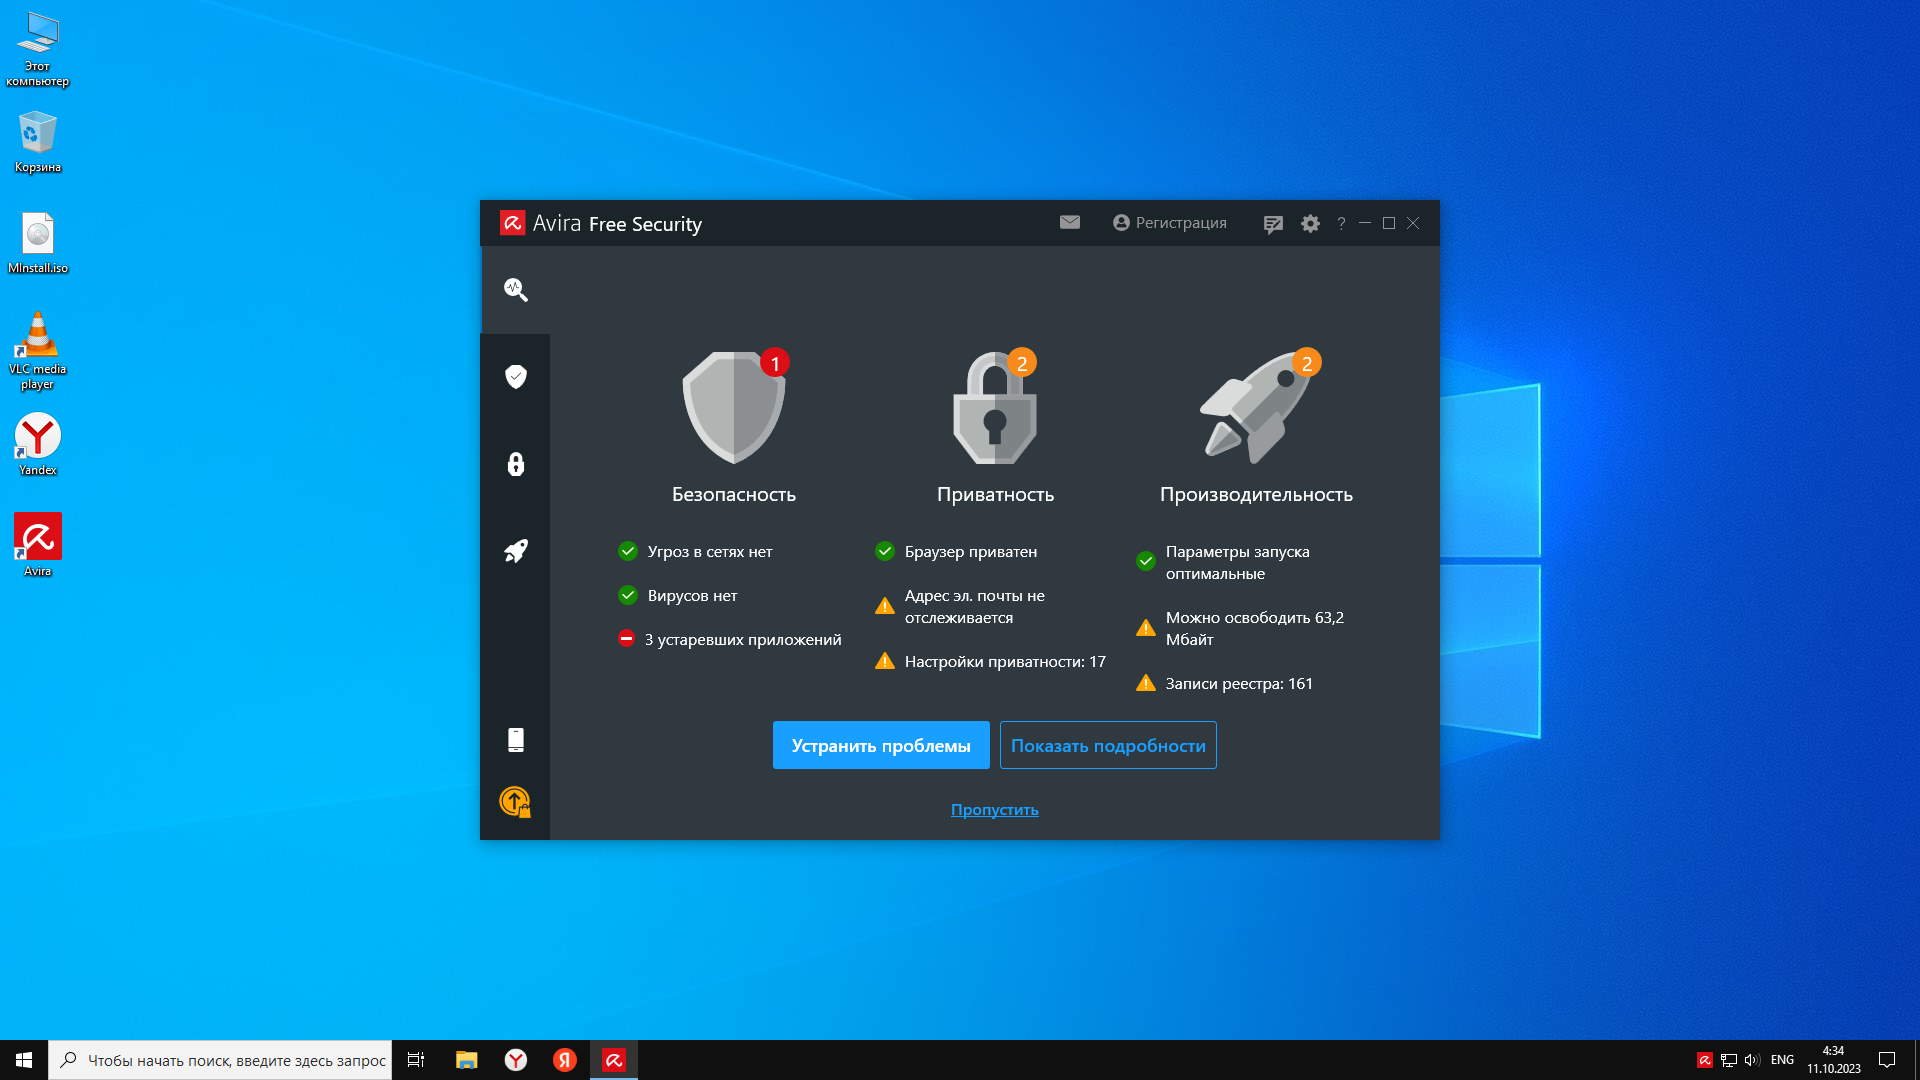Open the mail envelope icon in title bar
Image resolution: width=1920 pixels, height=1080 pixels.
tap(1070, 222)
